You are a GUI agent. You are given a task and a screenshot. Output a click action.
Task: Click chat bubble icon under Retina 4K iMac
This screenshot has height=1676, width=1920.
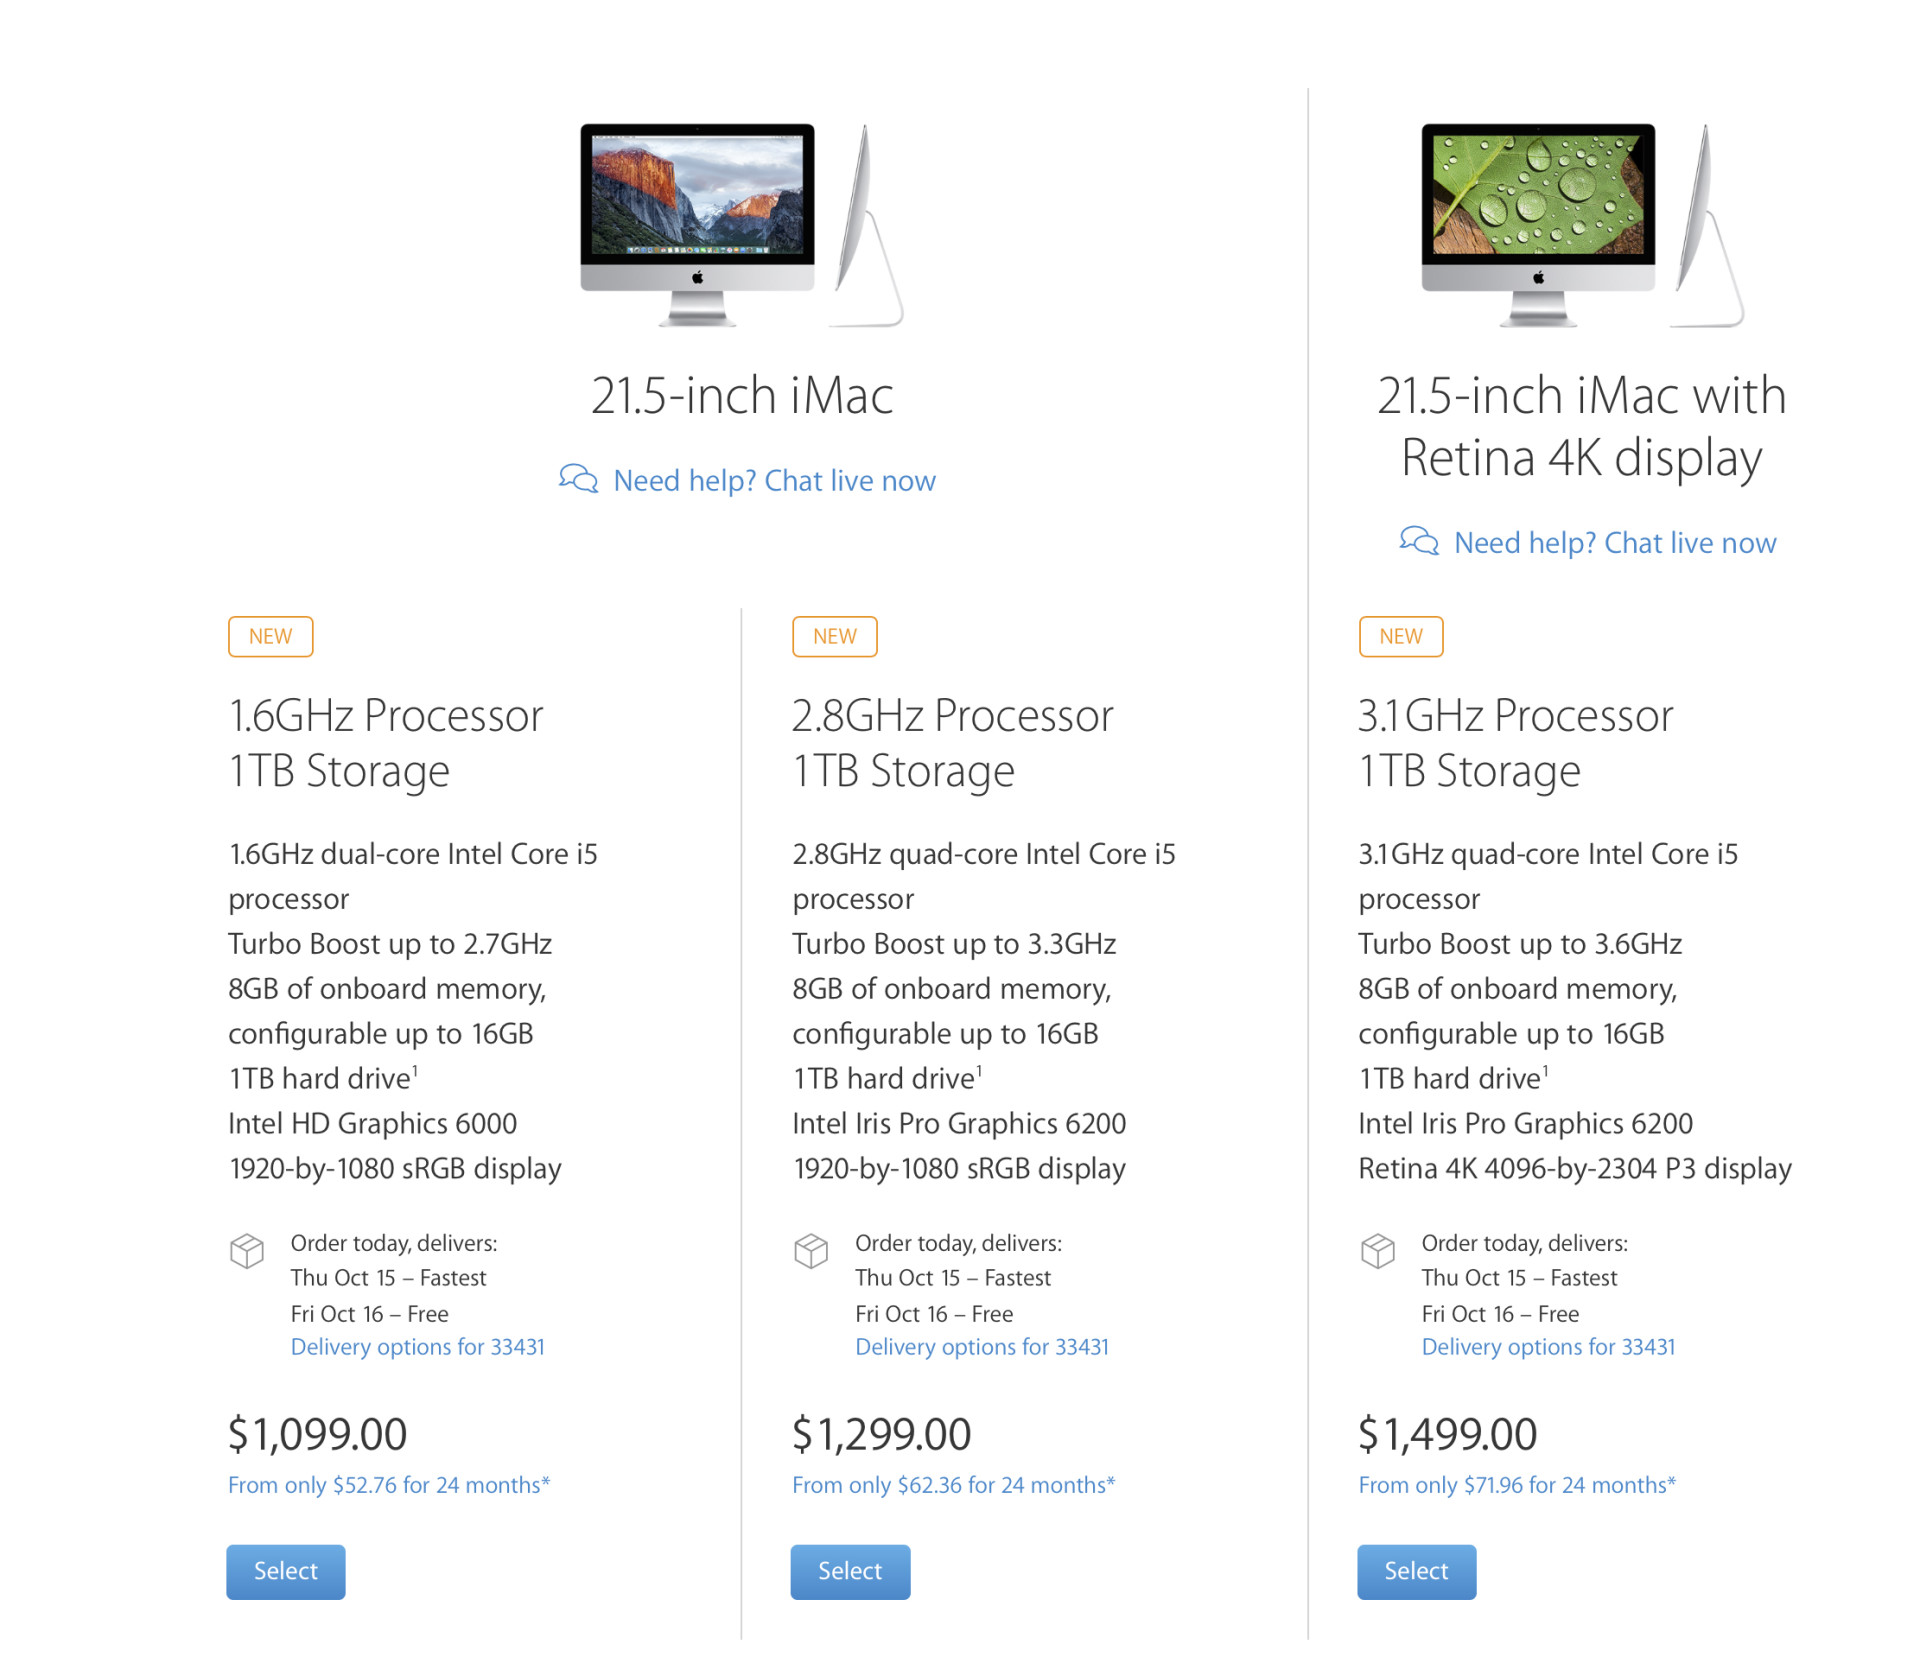click(1419, 541)
